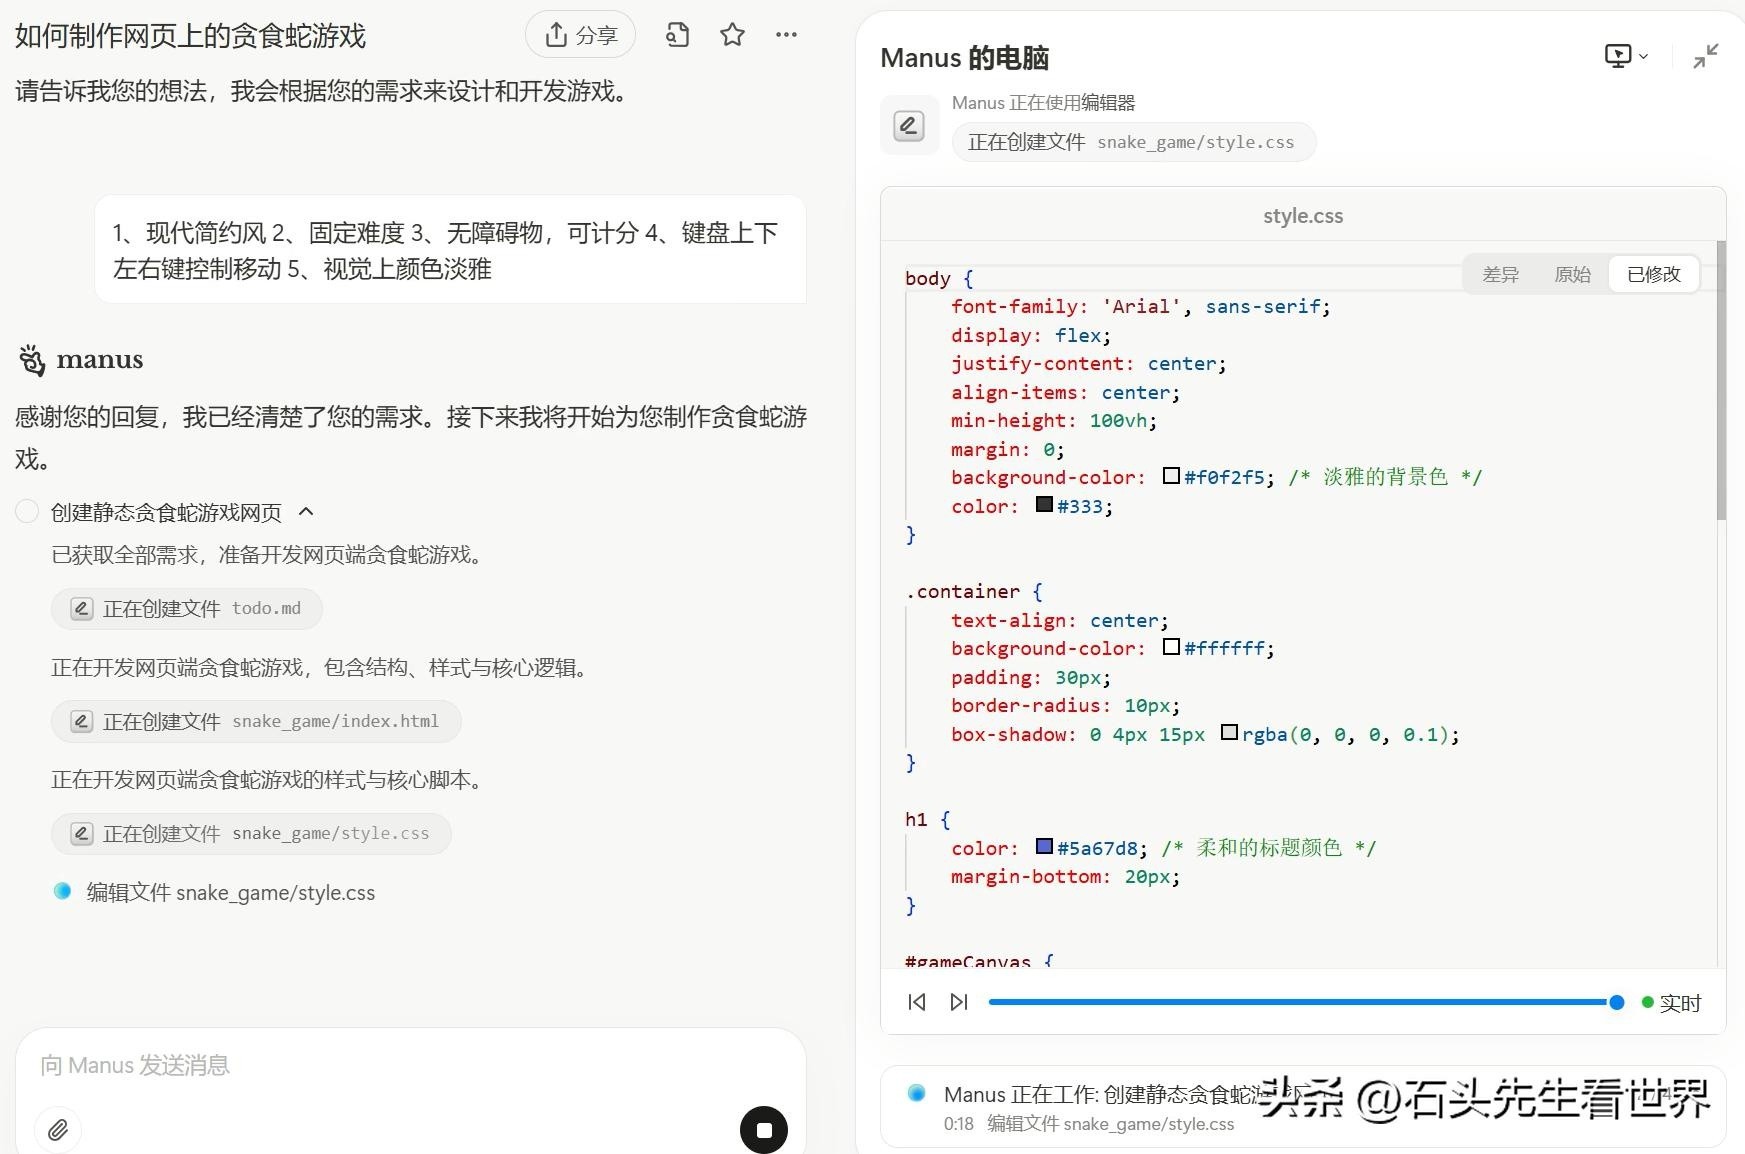Minimize the Manus 的电脑 panel with collapse arrows
The image size is (1745, 1154).
1706,56
